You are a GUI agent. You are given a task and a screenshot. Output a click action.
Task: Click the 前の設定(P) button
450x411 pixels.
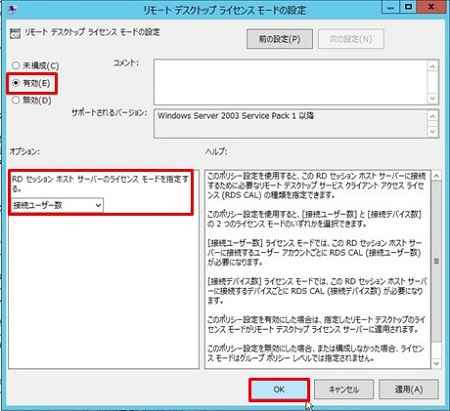click(279, 39)
